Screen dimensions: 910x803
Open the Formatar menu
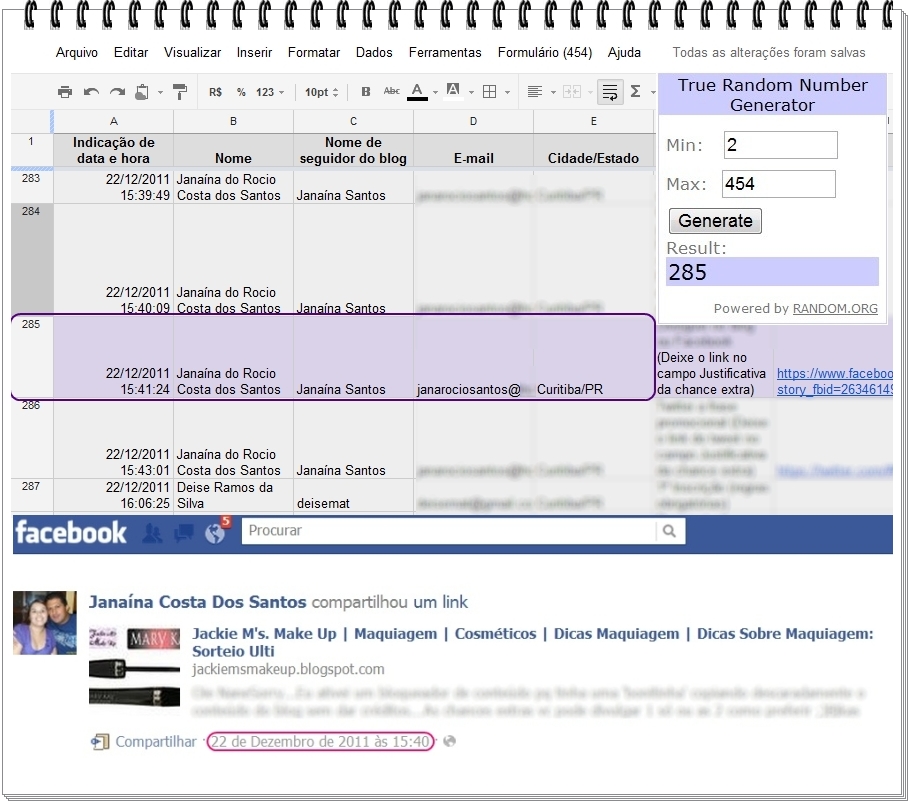[x=314, y=52]
